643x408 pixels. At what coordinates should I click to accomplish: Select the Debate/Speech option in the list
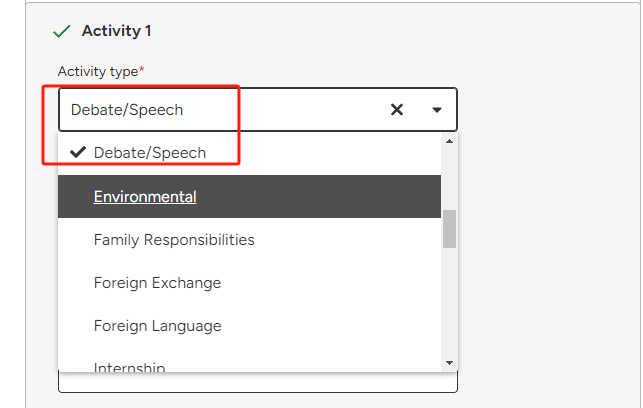(150, 153)
